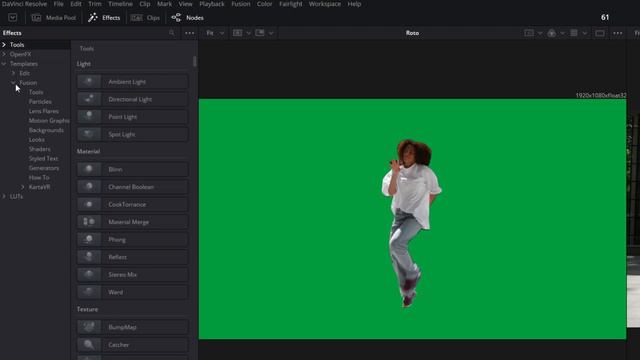Open the Trim menu

tap(95, 4)
